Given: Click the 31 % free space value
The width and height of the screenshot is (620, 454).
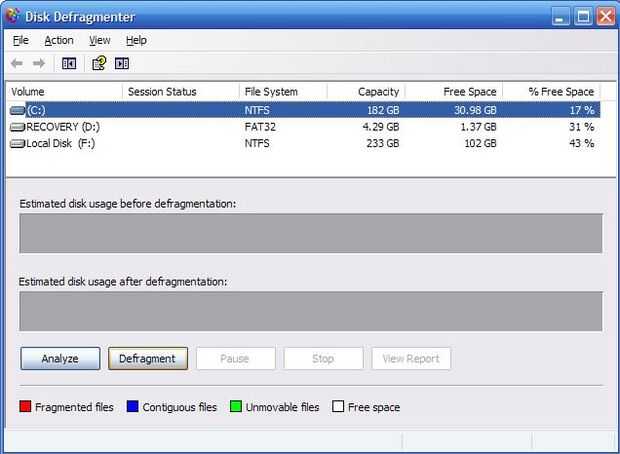Looking at the screenshot, I should (x=582, y=127).
